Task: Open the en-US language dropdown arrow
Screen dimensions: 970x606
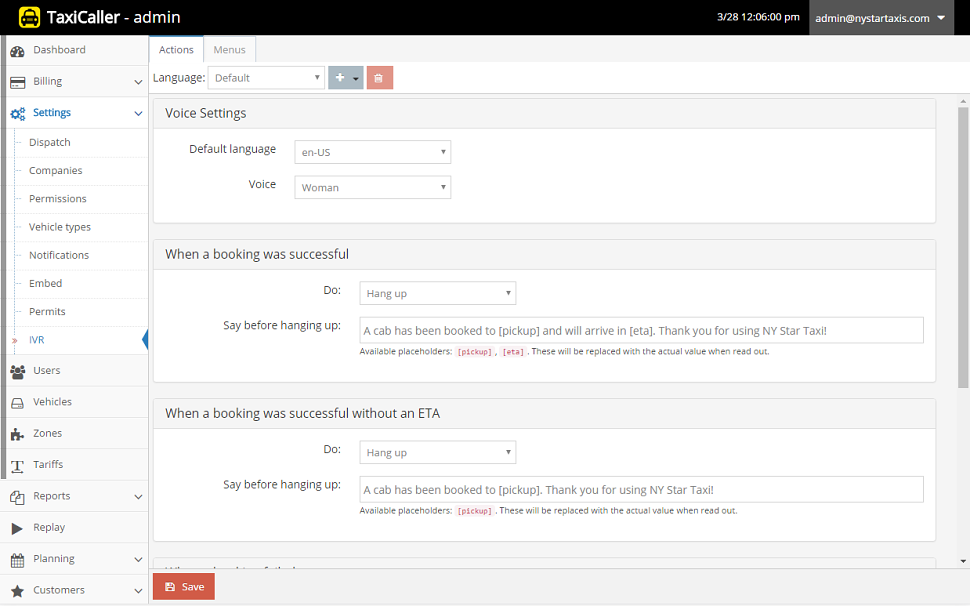Action: [x=443, y=151]
